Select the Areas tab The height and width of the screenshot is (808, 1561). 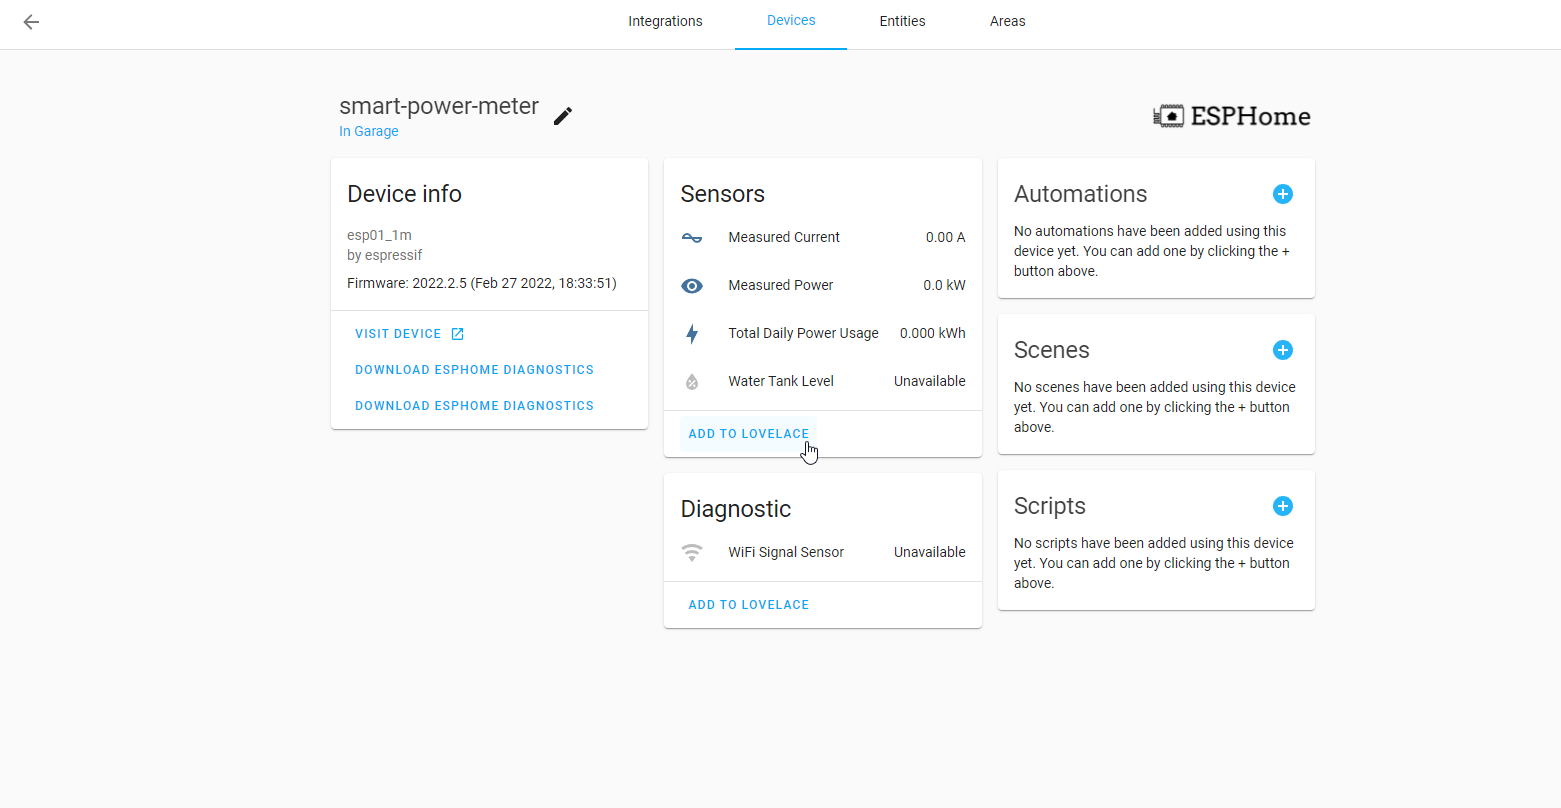click(1007, 21)
